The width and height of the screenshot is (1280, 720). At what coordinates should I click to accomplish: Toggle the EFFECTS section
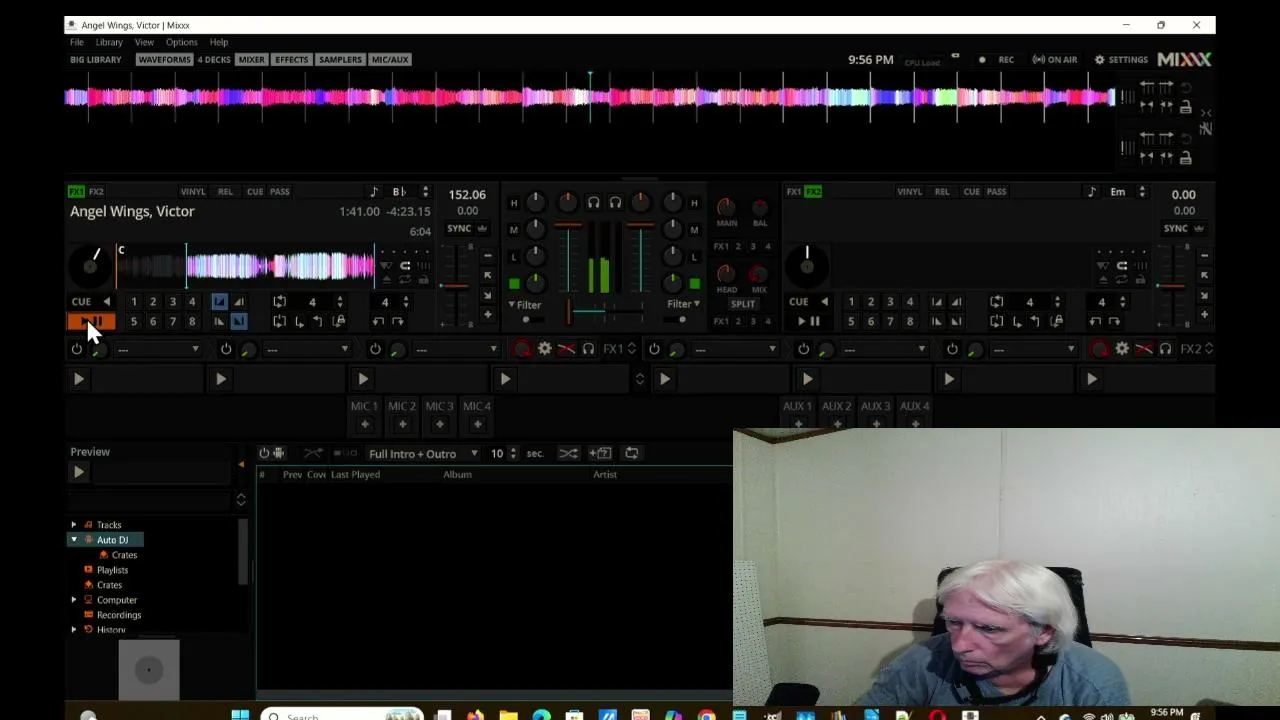pyautogui.click(x=292, y=60)
